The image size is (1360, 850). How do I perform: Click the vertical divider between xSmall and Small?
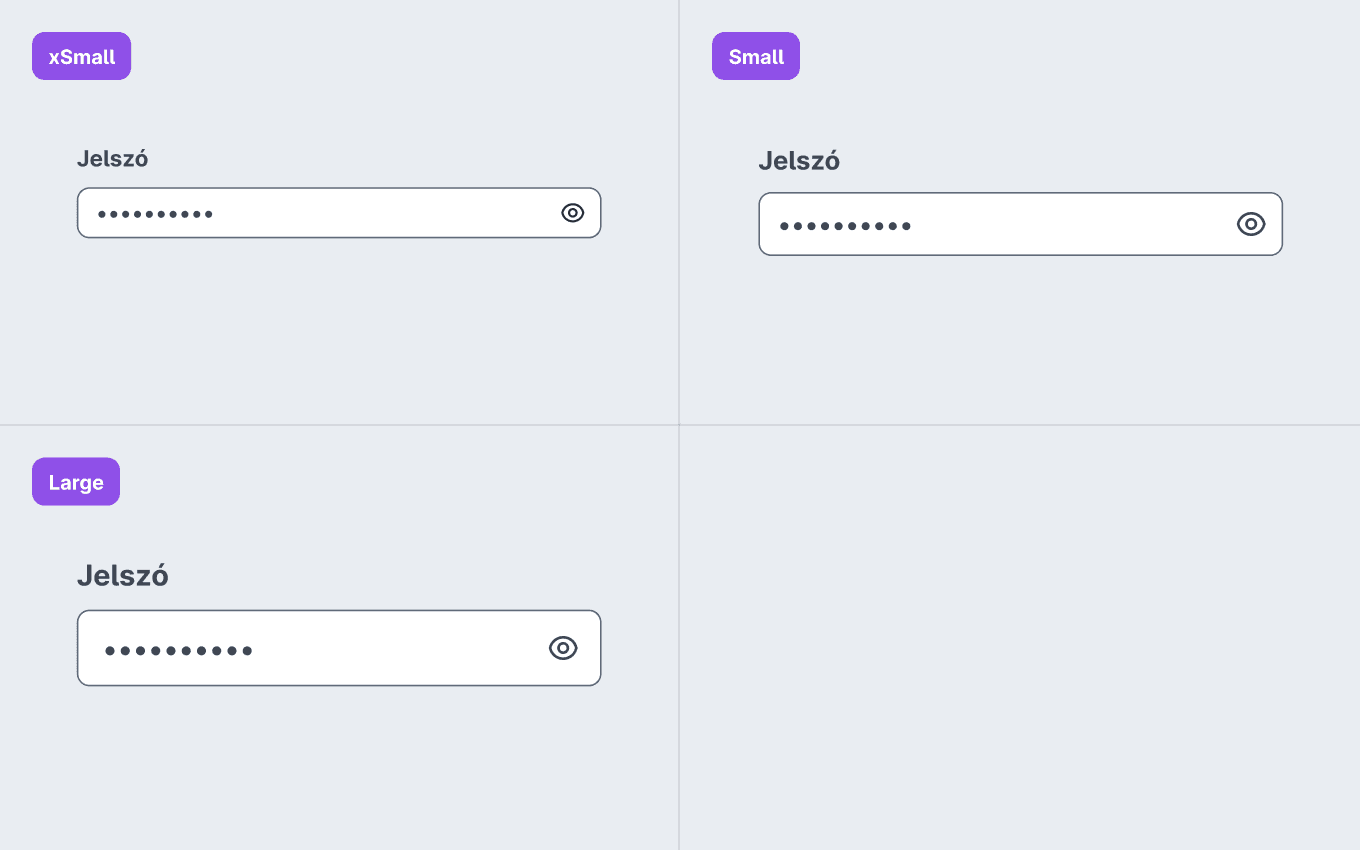click(679, 212)
